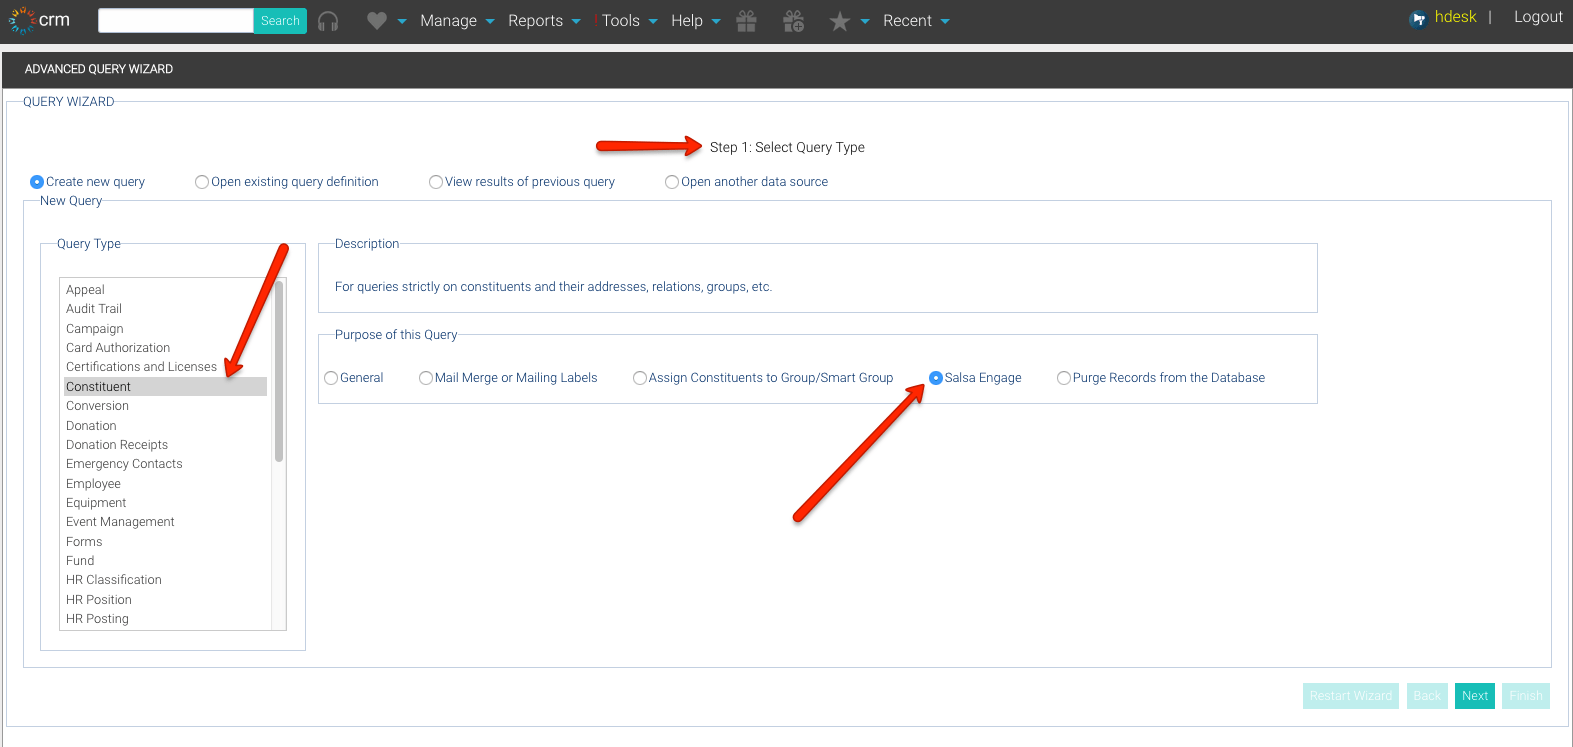1573x747 pixels.
Task: Choose Purge Records from the Database
Action: coord(1064,378)
